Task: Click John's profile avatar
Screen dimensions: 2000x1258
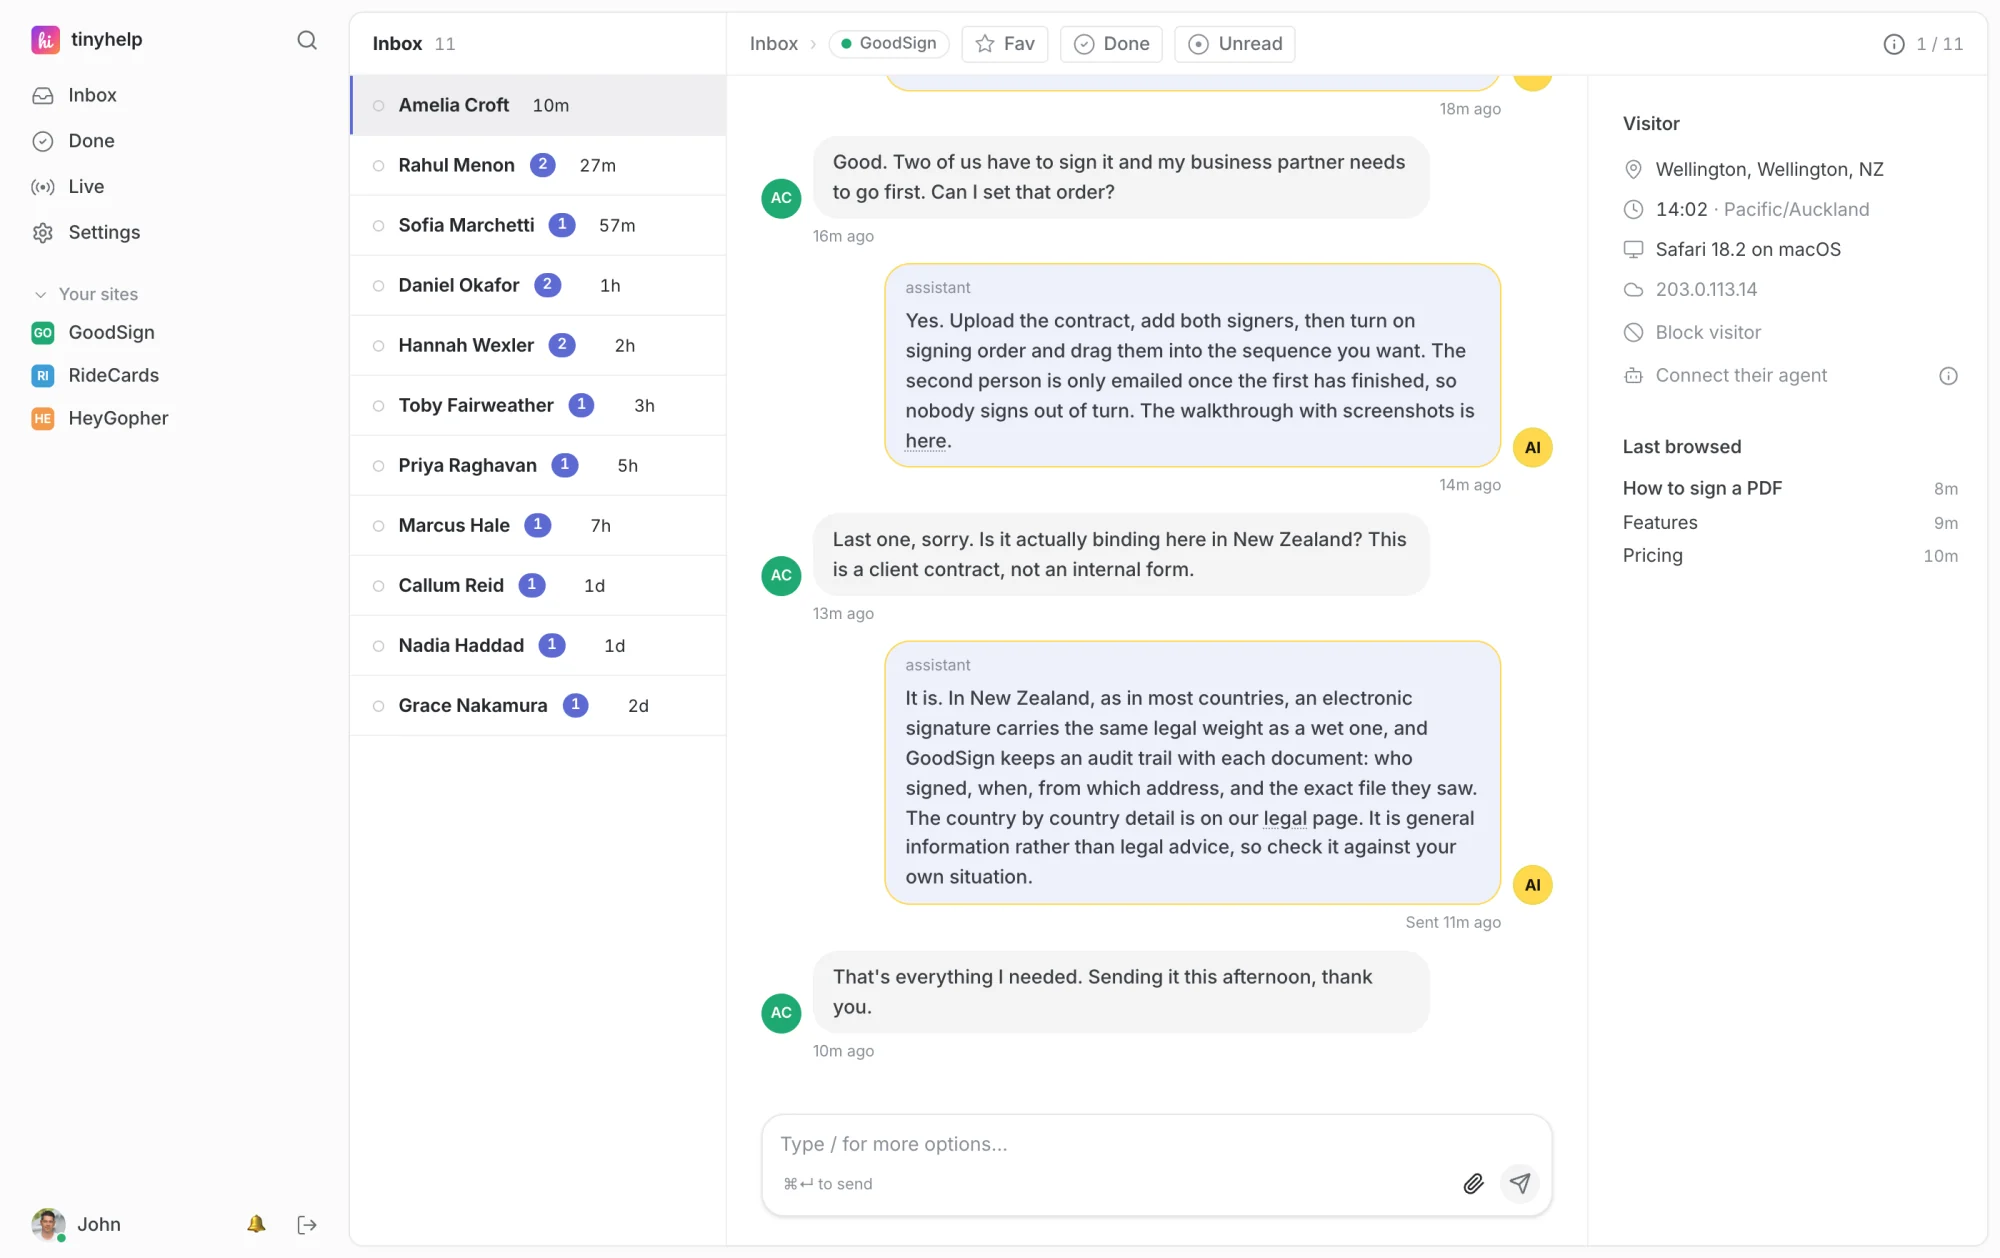Action: (48, 1224)
